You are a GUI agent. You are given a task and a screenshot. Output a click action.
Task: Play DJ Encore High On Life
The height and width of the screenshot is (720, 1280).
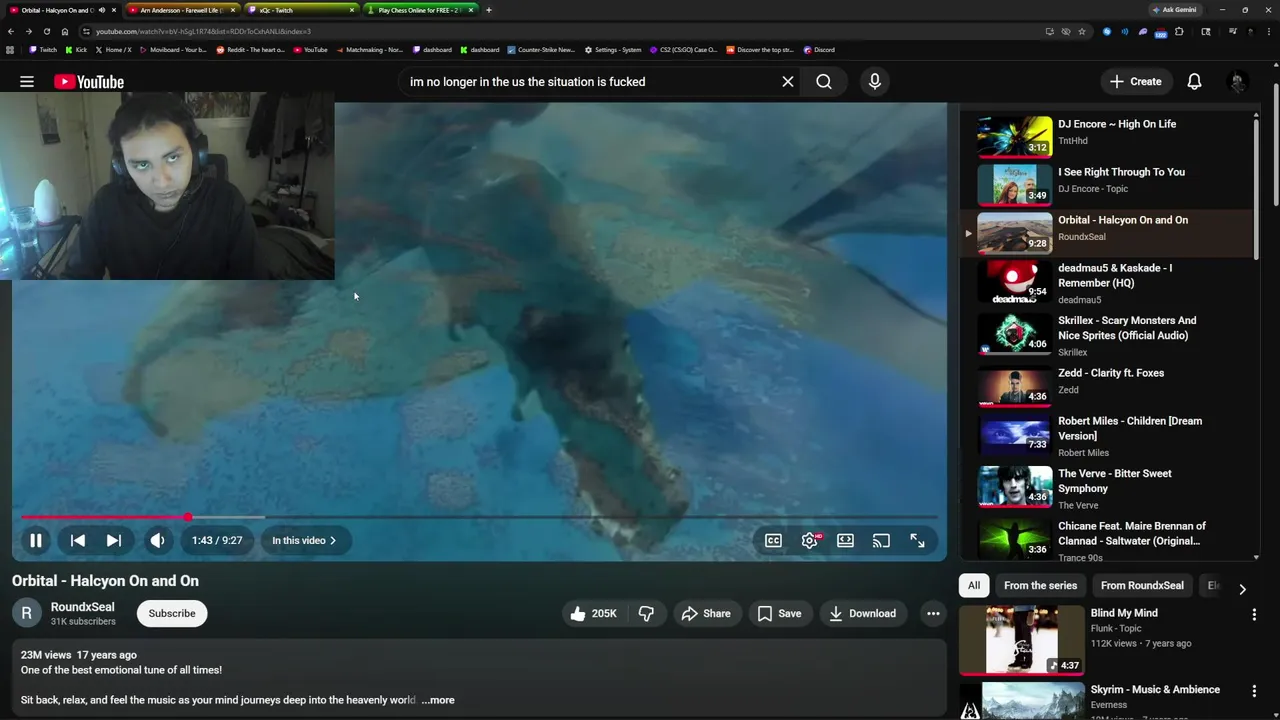click(1105, 136)
